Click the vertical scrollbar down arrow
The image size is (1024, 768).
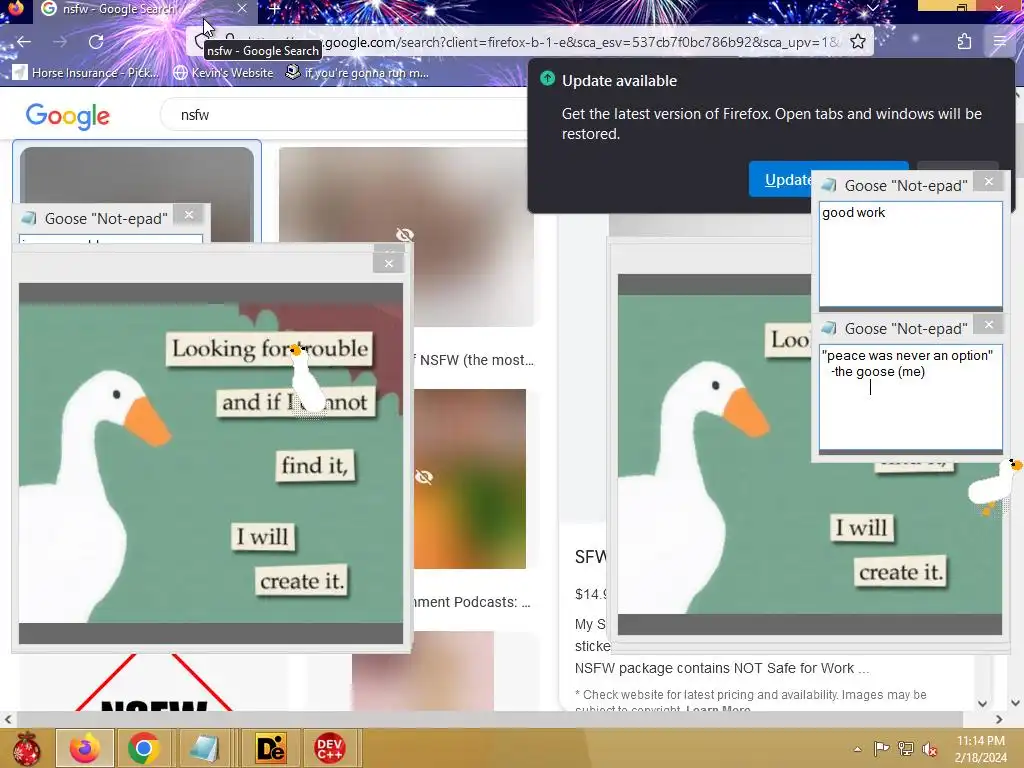1015,703
